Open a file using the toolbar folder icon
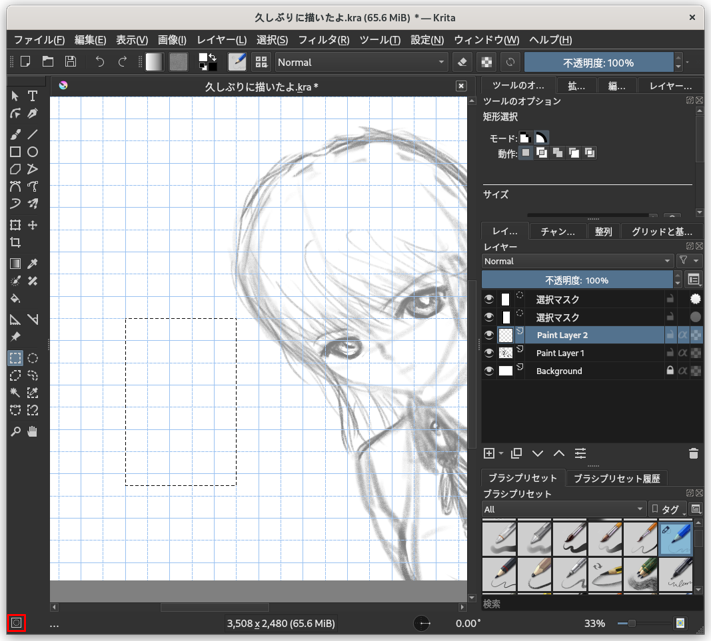Image resolution: width=711 pixels, height=641 pixels. pos(48,62)
